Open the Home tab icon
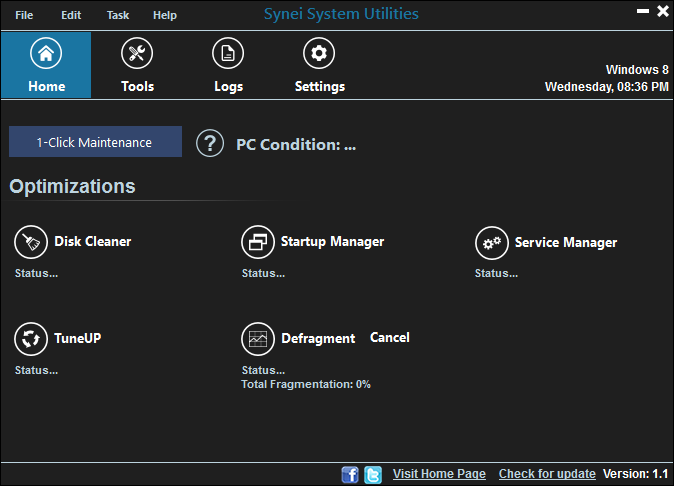The width and height of the screenshot is (674, 486). click(x=46, y=53)
